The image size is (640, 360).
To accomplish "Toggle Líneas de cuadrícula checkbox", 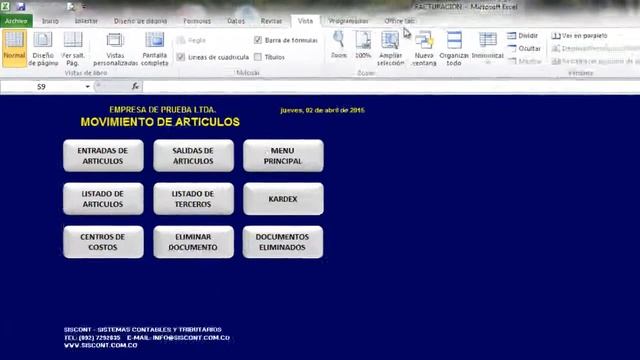I will point(181,57).
